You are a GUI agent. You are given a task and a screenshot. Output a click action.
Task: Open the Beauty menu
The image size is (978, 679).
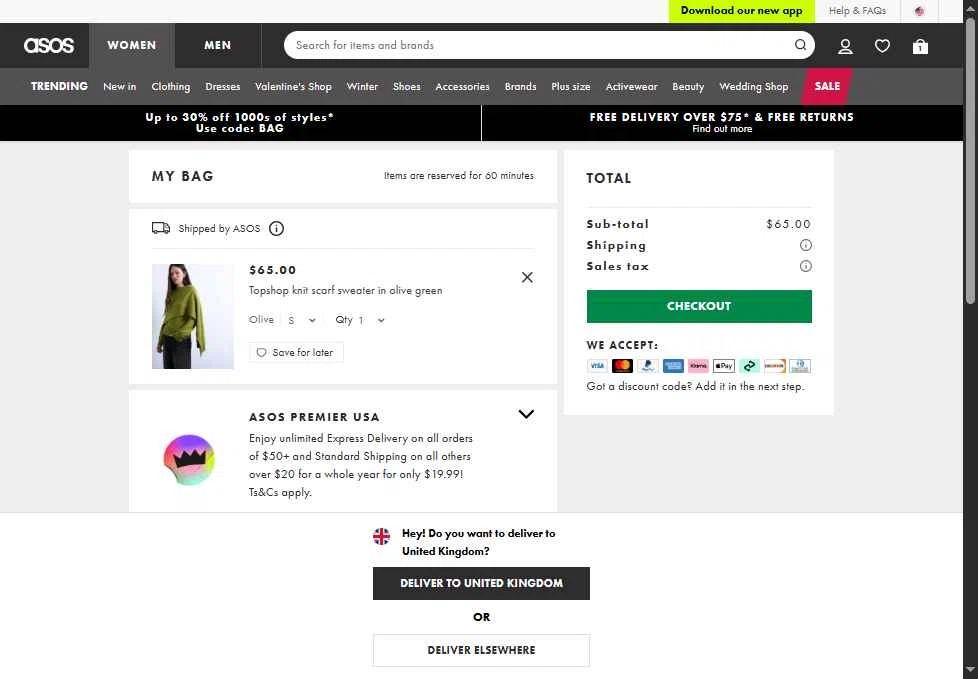pyautogui.click(x=688, y=87)
